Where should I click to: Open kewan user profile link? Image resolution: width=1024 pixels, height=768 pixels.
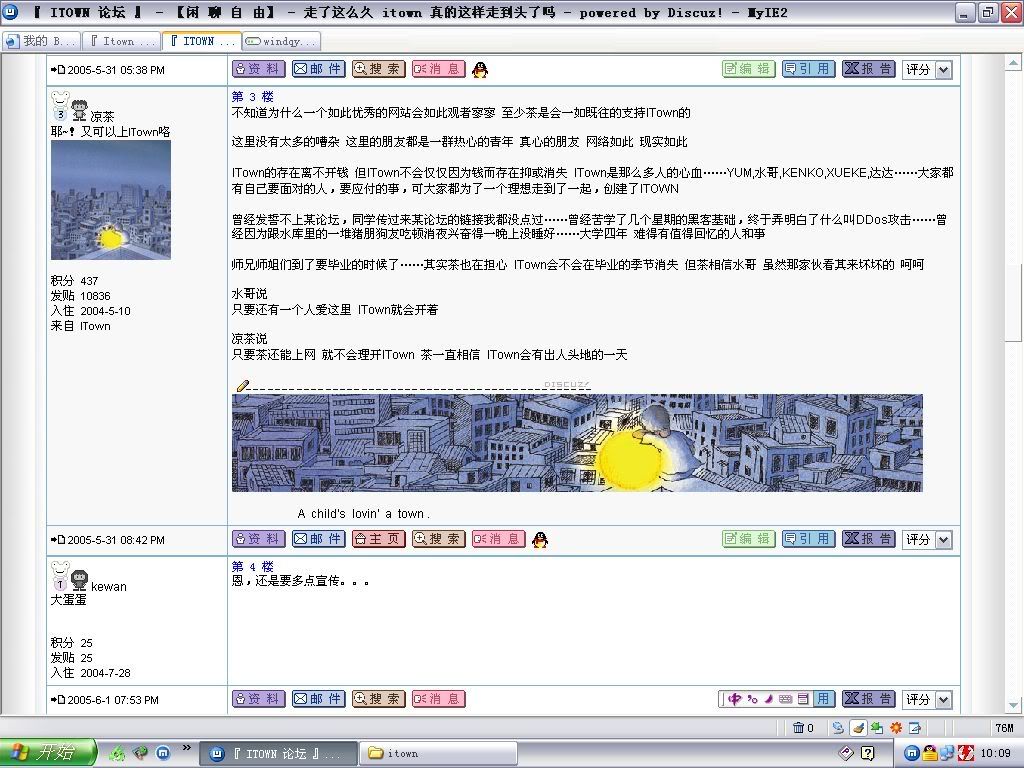[108, 586]
